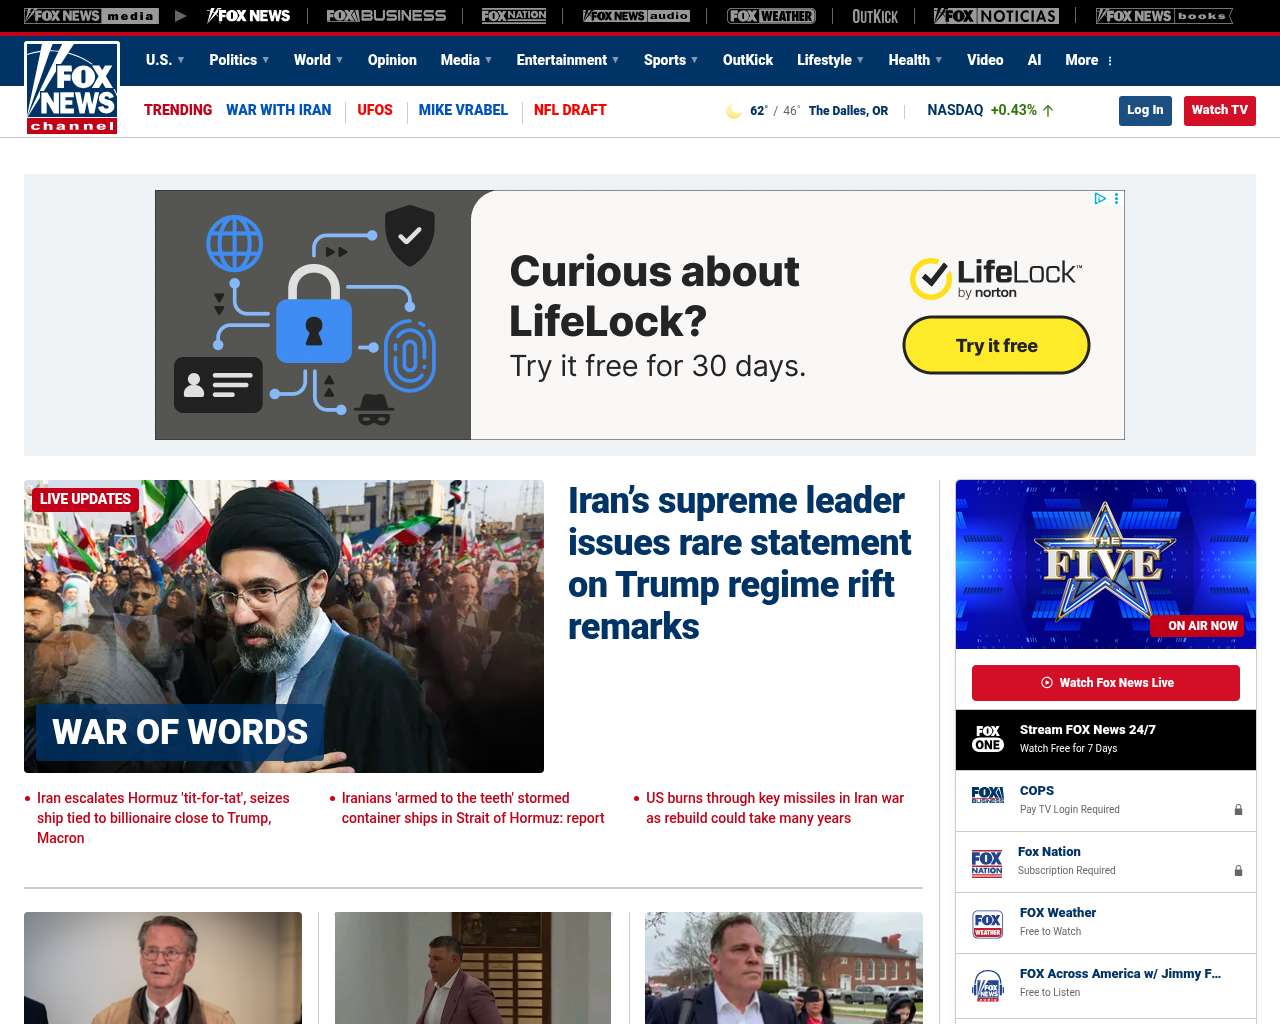1280x1024 pixels.
Task: Go to the Video section
Action: [x=985, y=60]
